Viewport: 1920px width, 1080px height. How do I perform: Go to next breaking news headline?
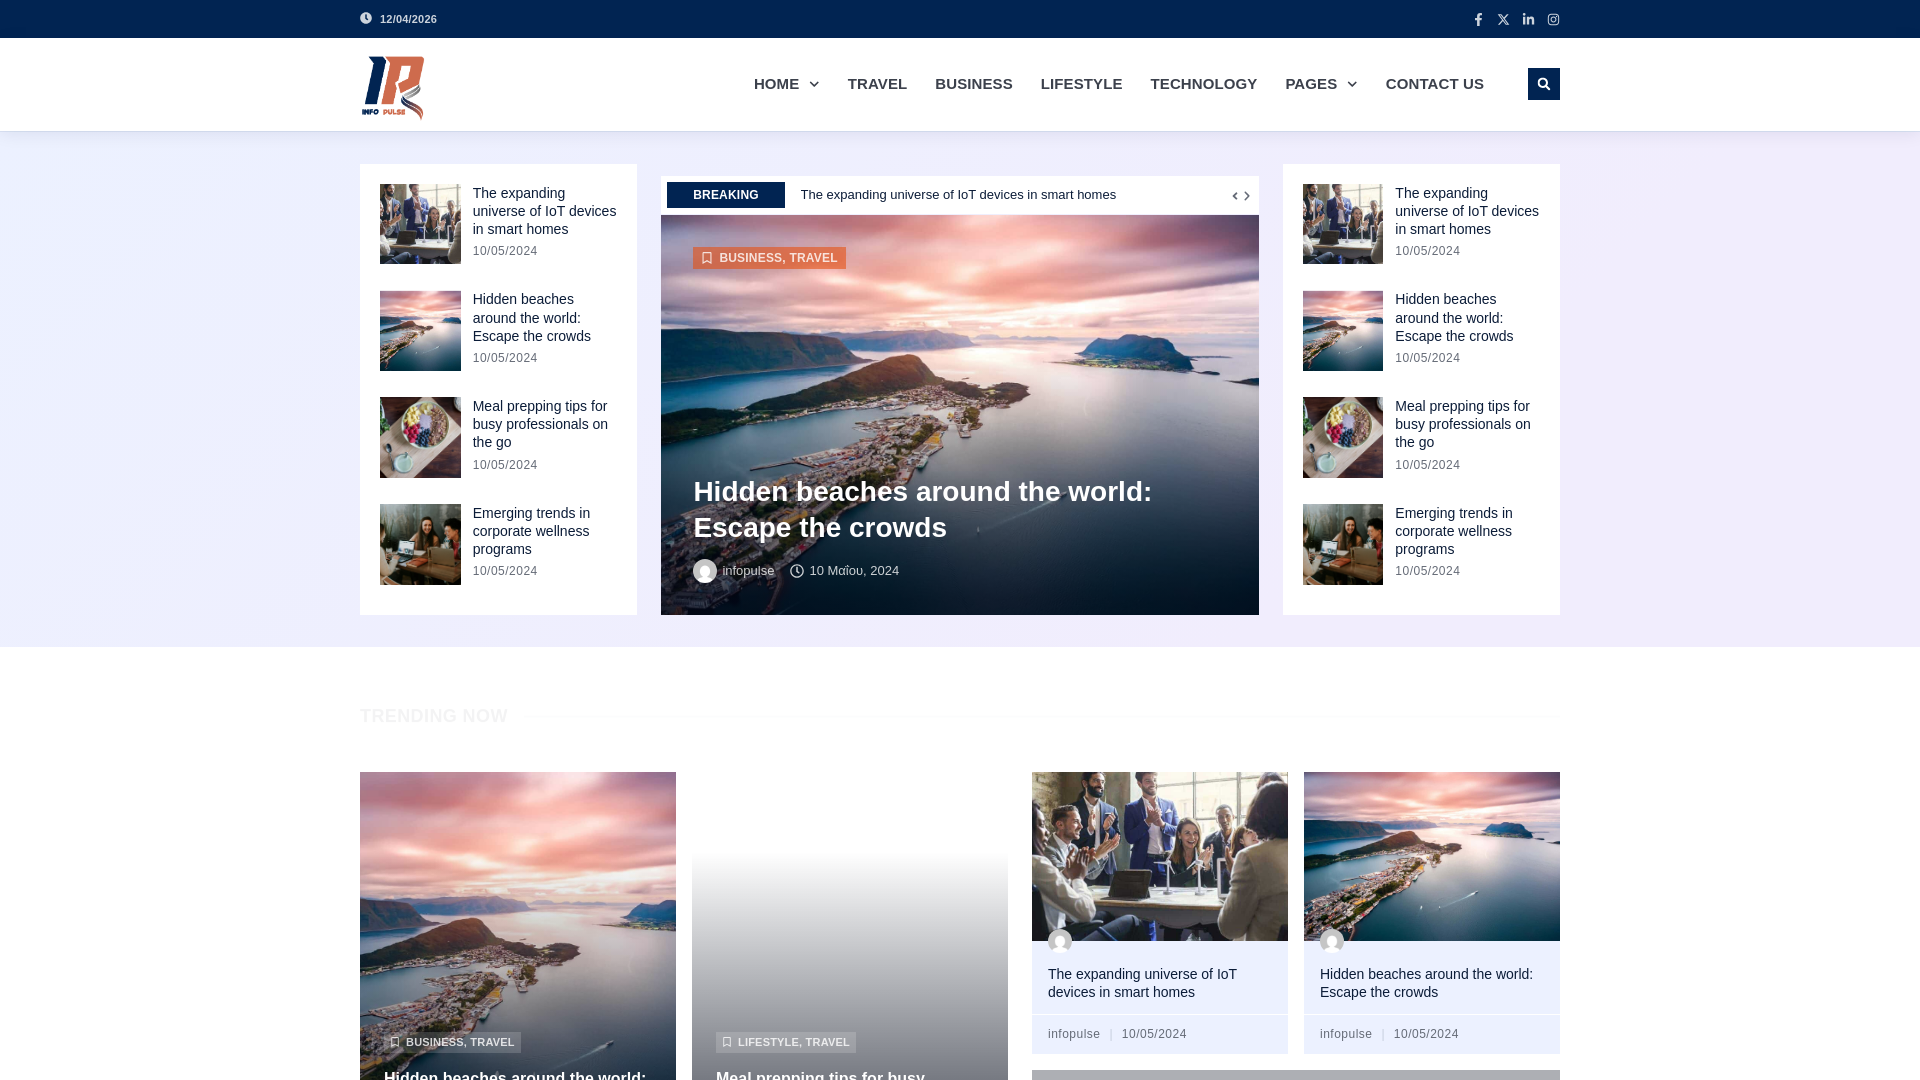pos(1247,196)
